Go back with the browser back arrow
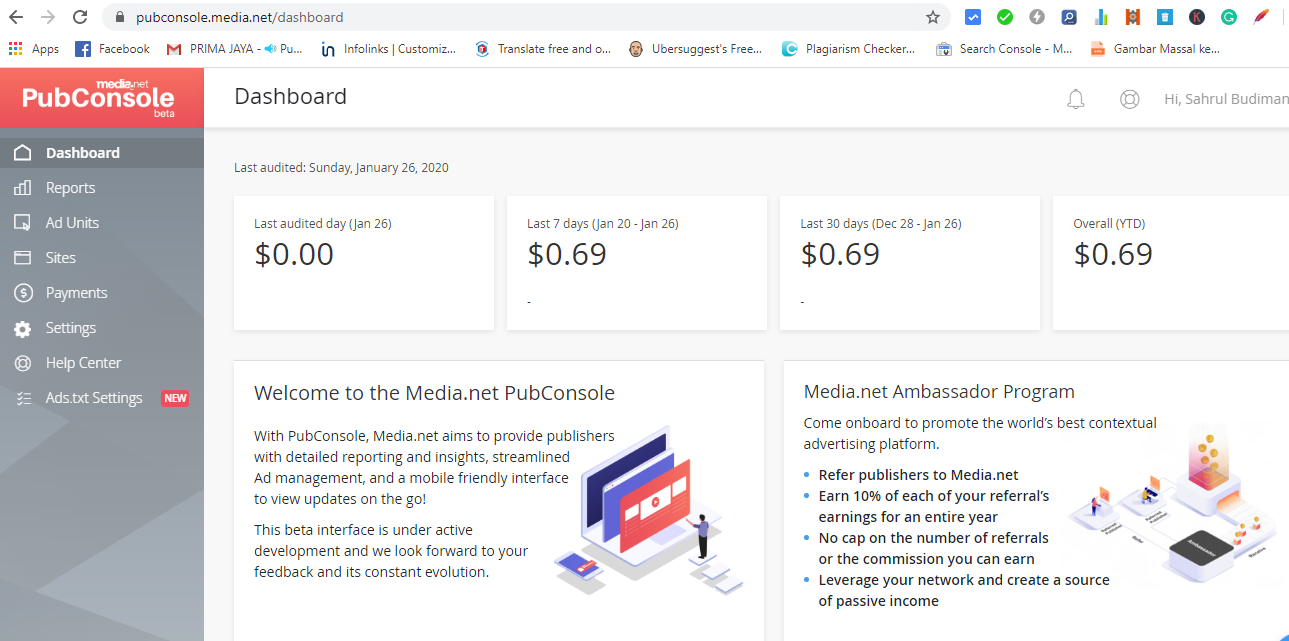1289x641 pixels. pos(16,17)
